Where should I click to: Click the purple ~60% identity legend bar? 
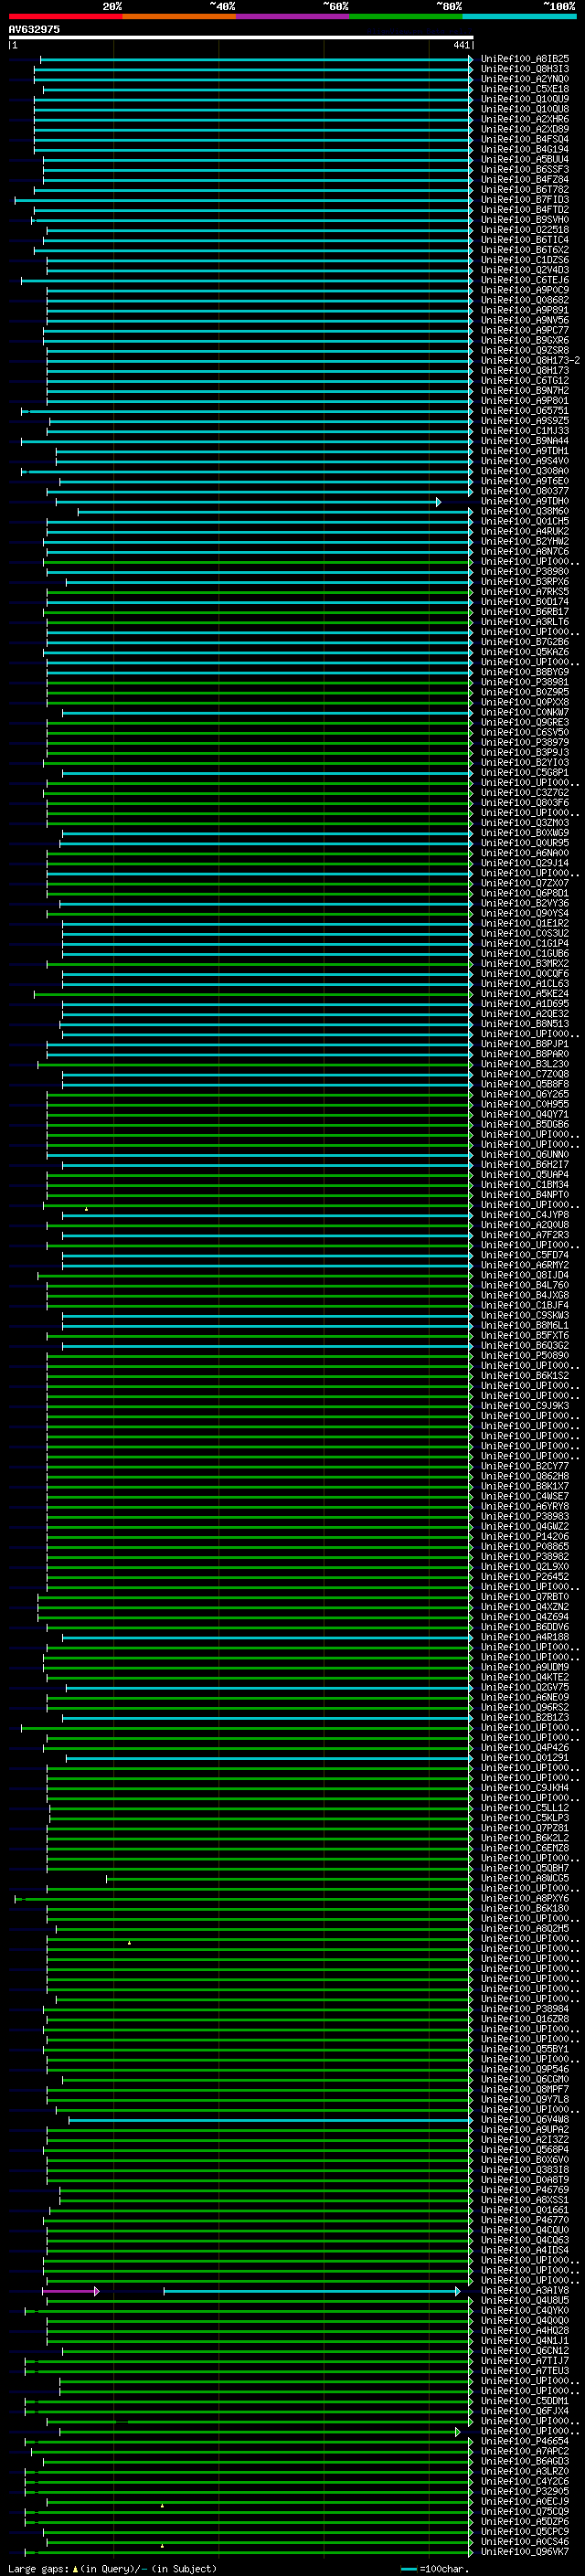click(293, 16)
